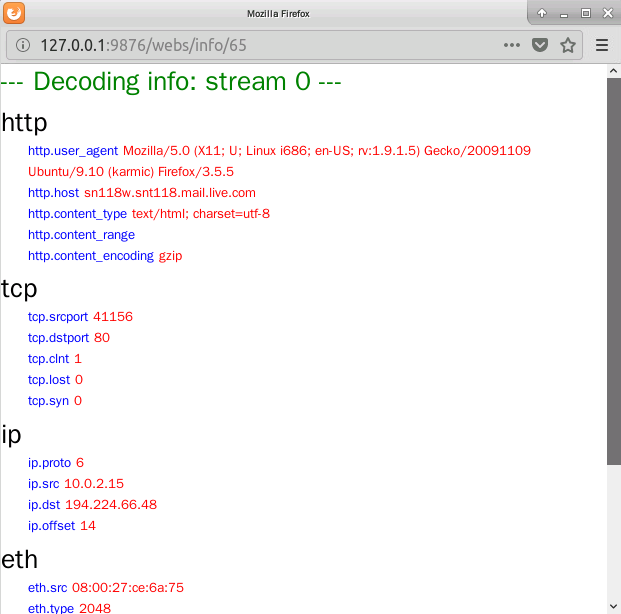Close the Firefox window

click(608, 13)
